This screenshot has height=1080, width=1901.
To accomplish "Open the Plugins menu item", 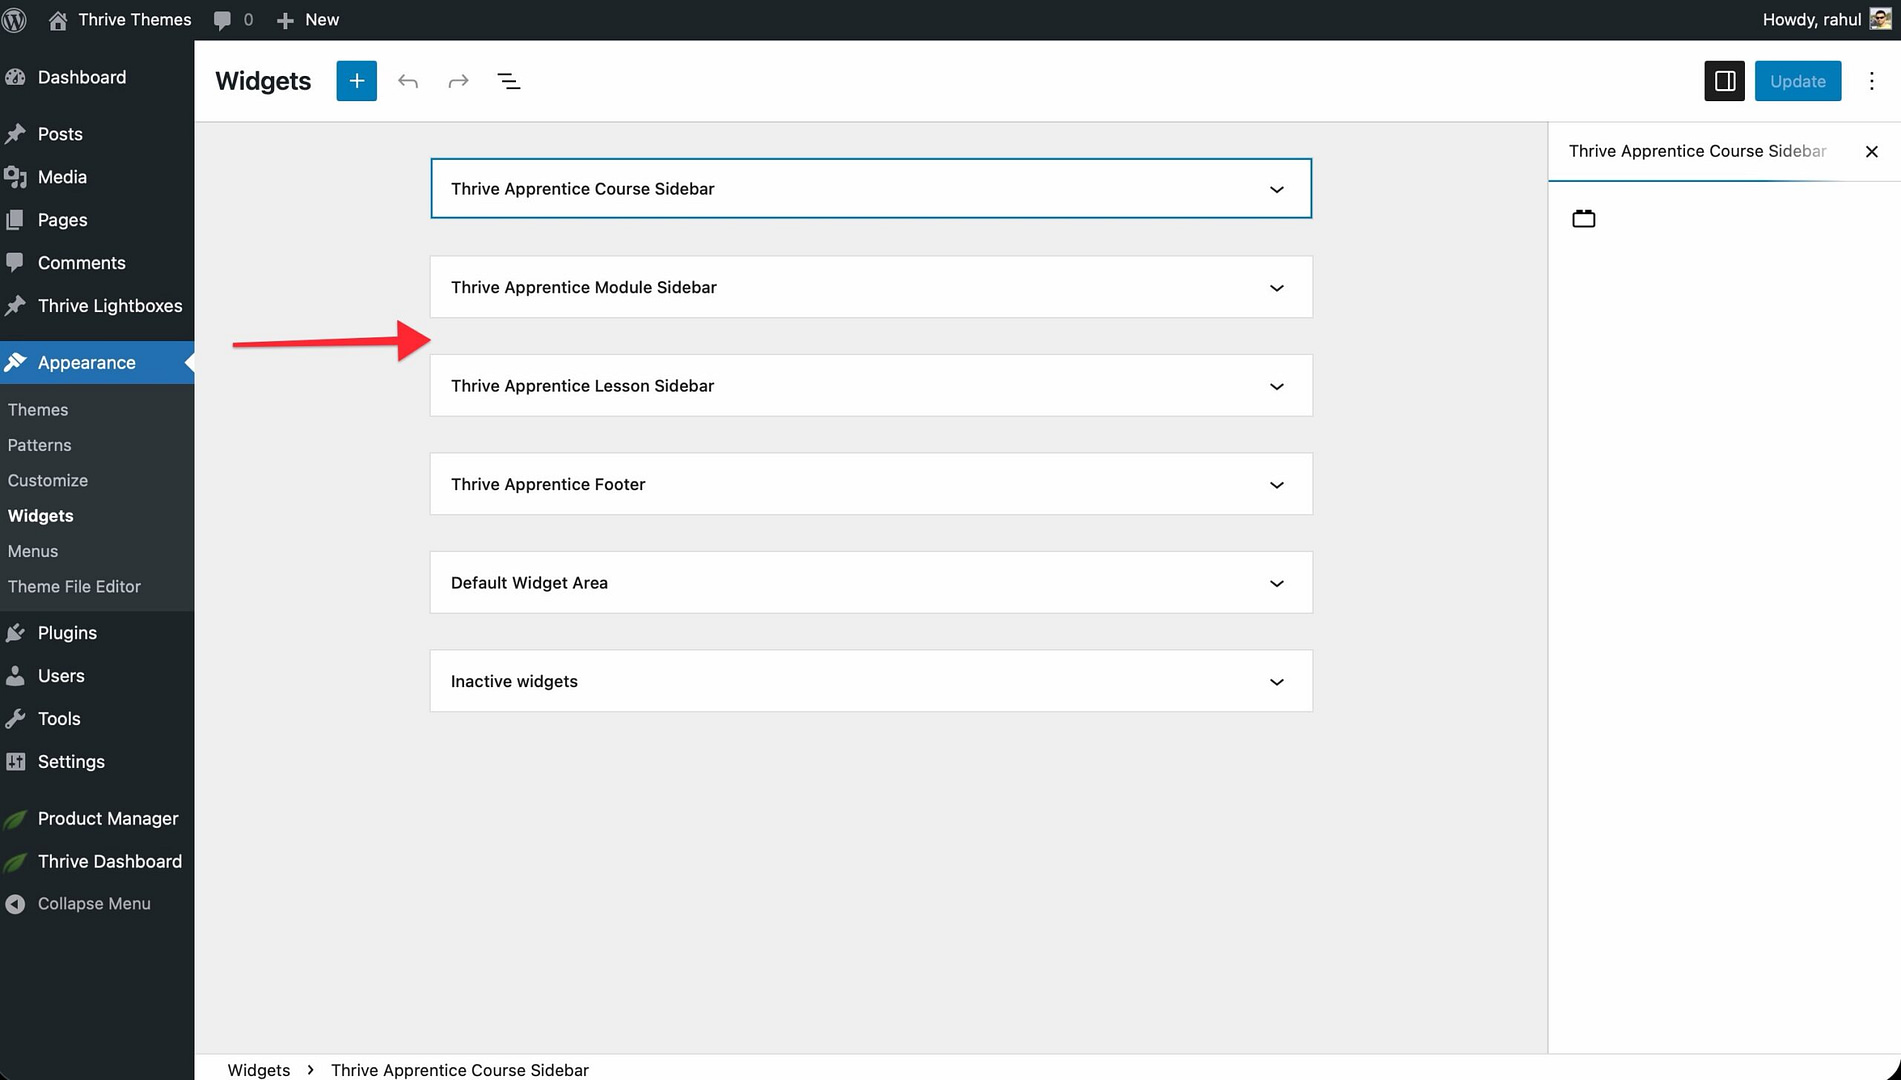I will tap(67, 633).
